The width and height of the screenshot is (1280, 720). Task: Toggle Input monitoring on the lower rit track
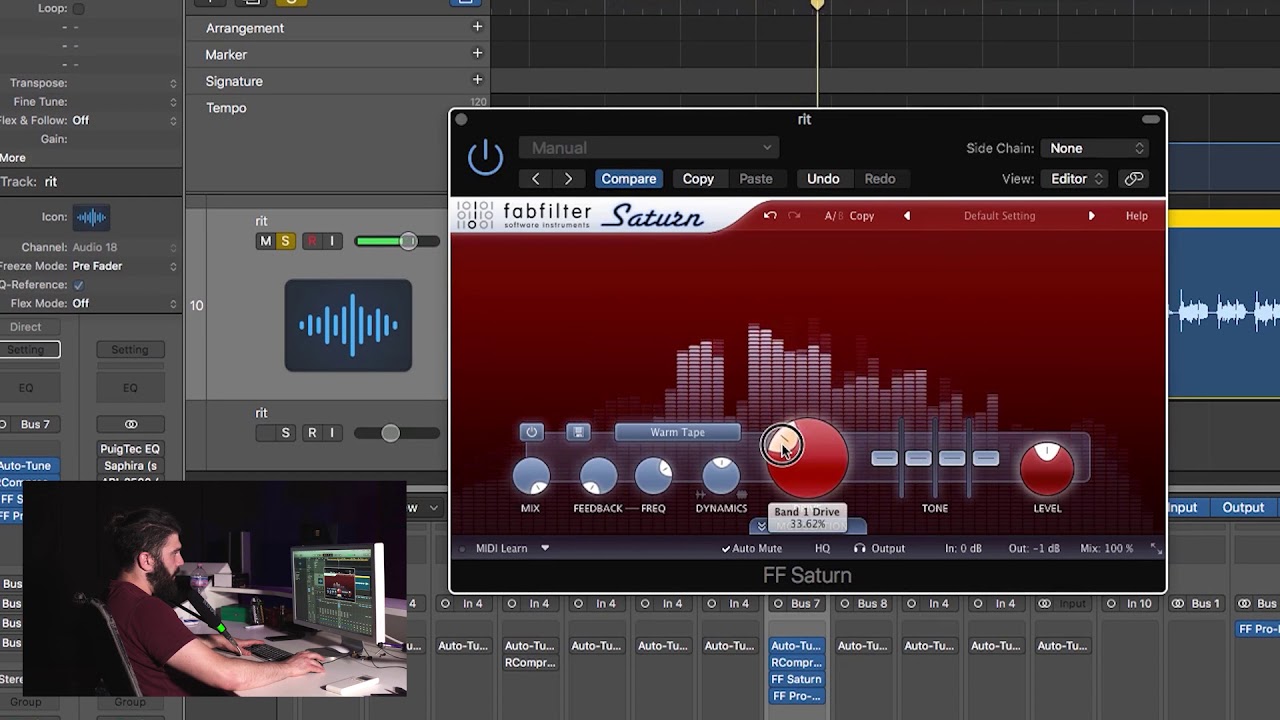[x=332, y=433]
